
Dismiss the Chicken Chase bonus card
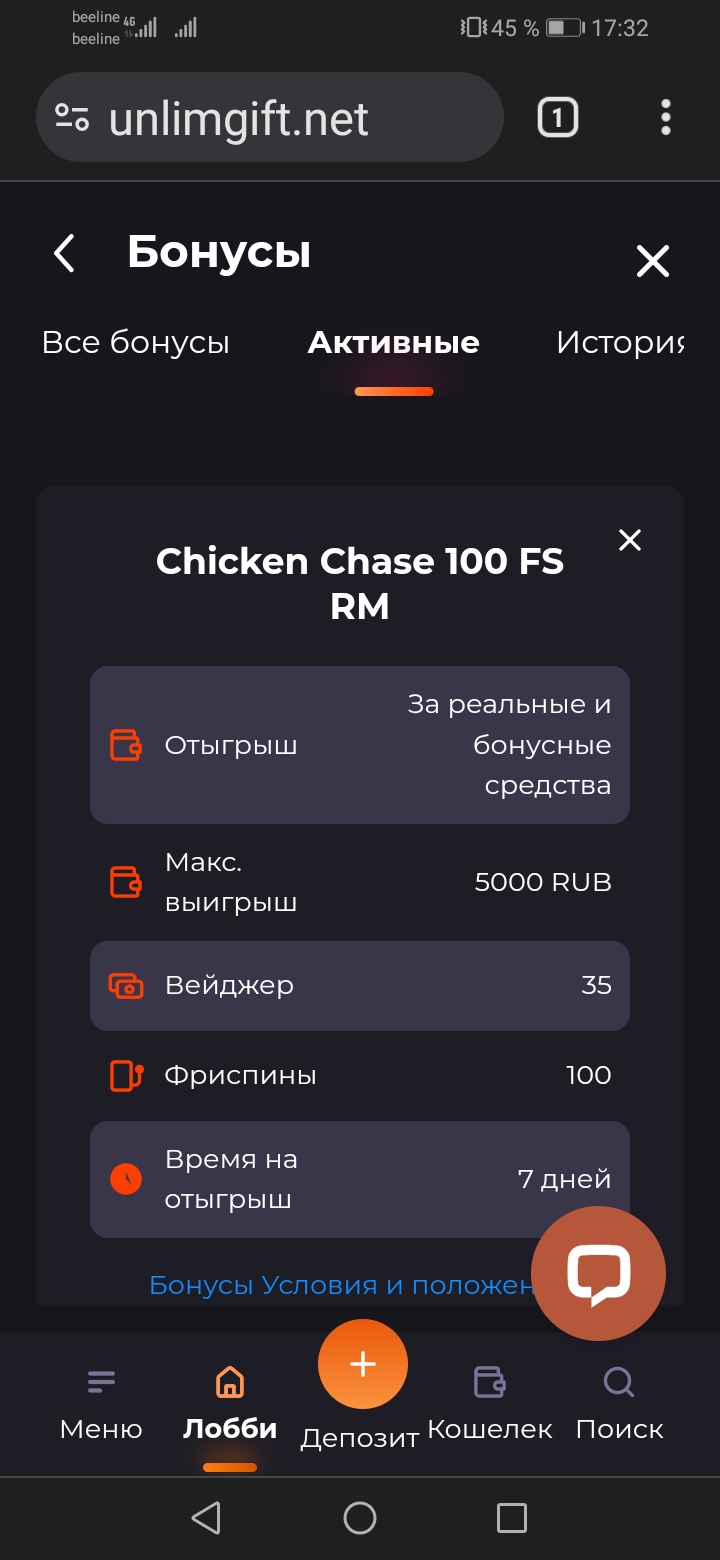pos(629,540)
